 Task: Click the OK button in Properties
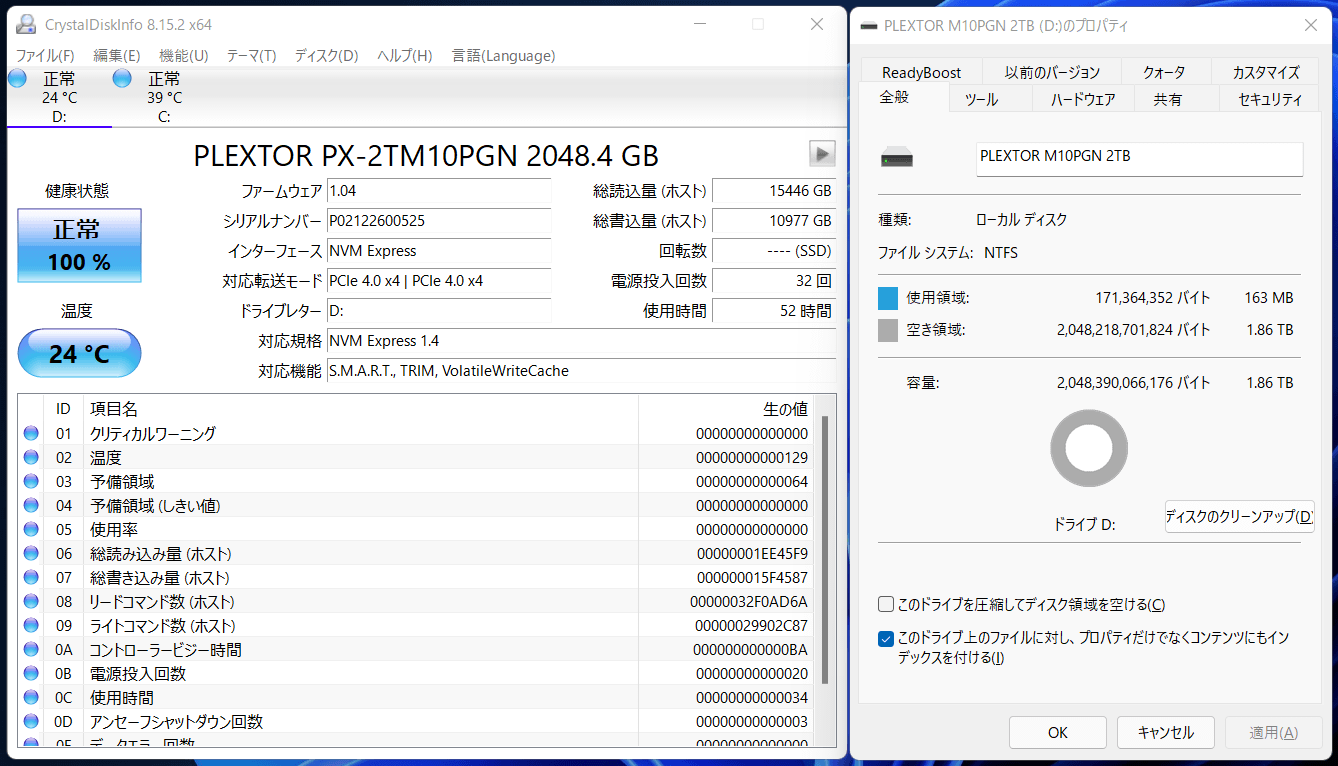(1058, 732)
